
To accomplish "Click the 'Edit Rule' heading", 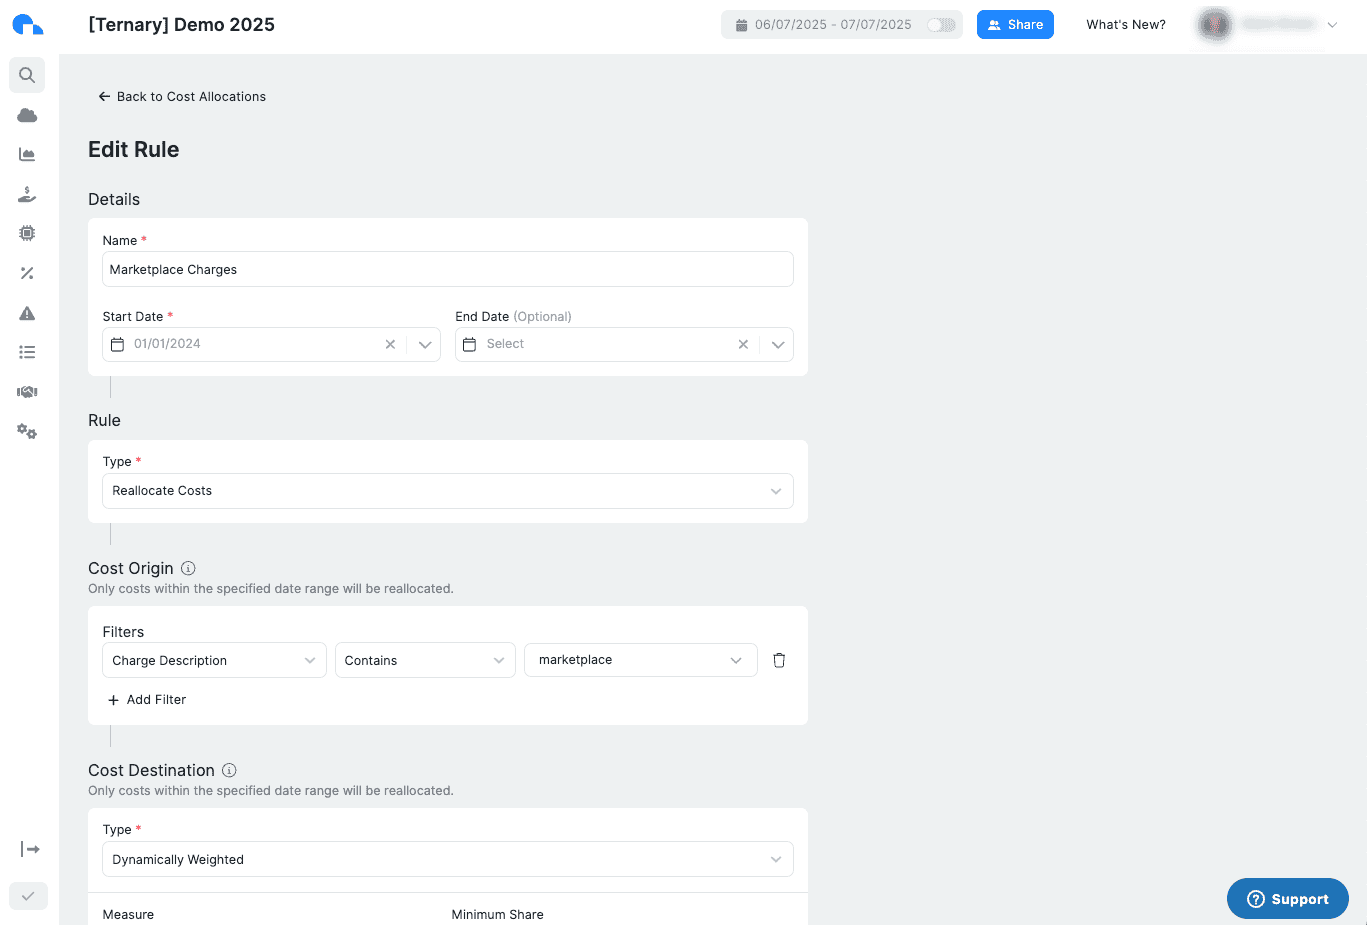I will click(x=134, y=149).
